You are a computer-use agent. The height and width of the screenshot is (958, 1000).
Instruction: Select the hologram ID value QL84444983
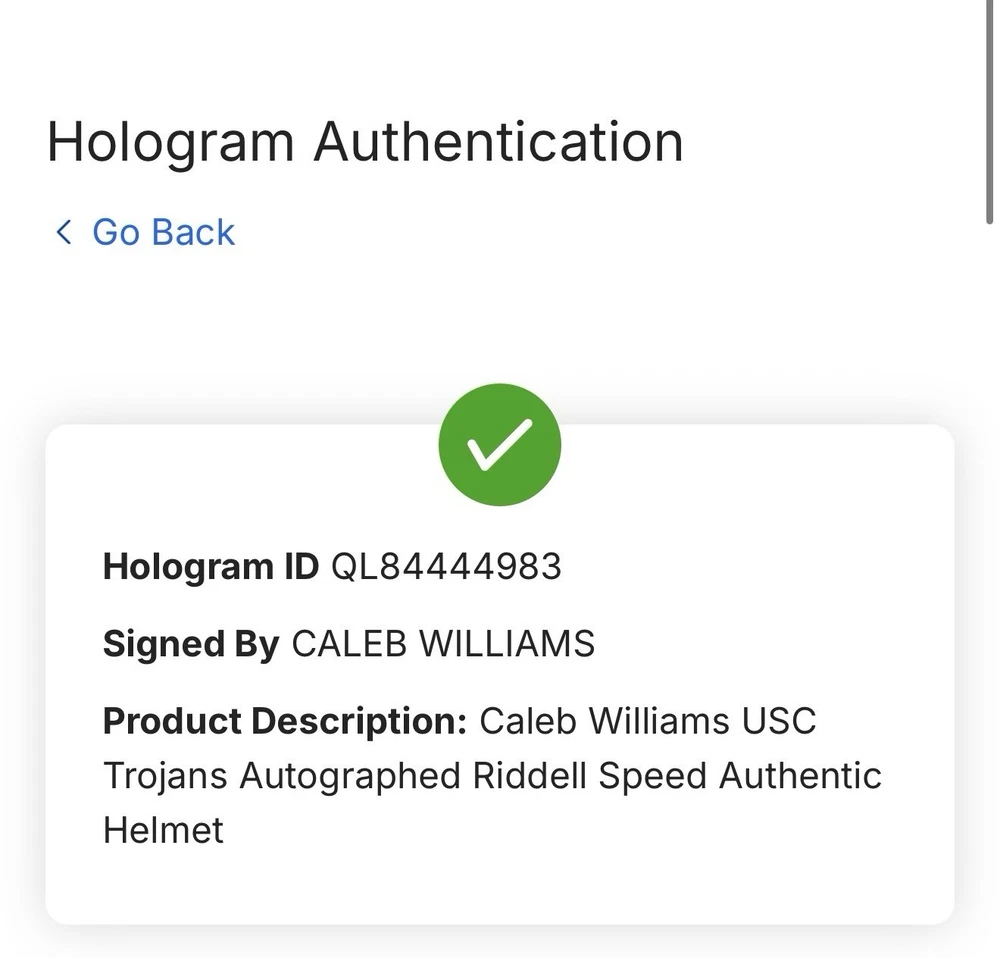coord(446,567)
